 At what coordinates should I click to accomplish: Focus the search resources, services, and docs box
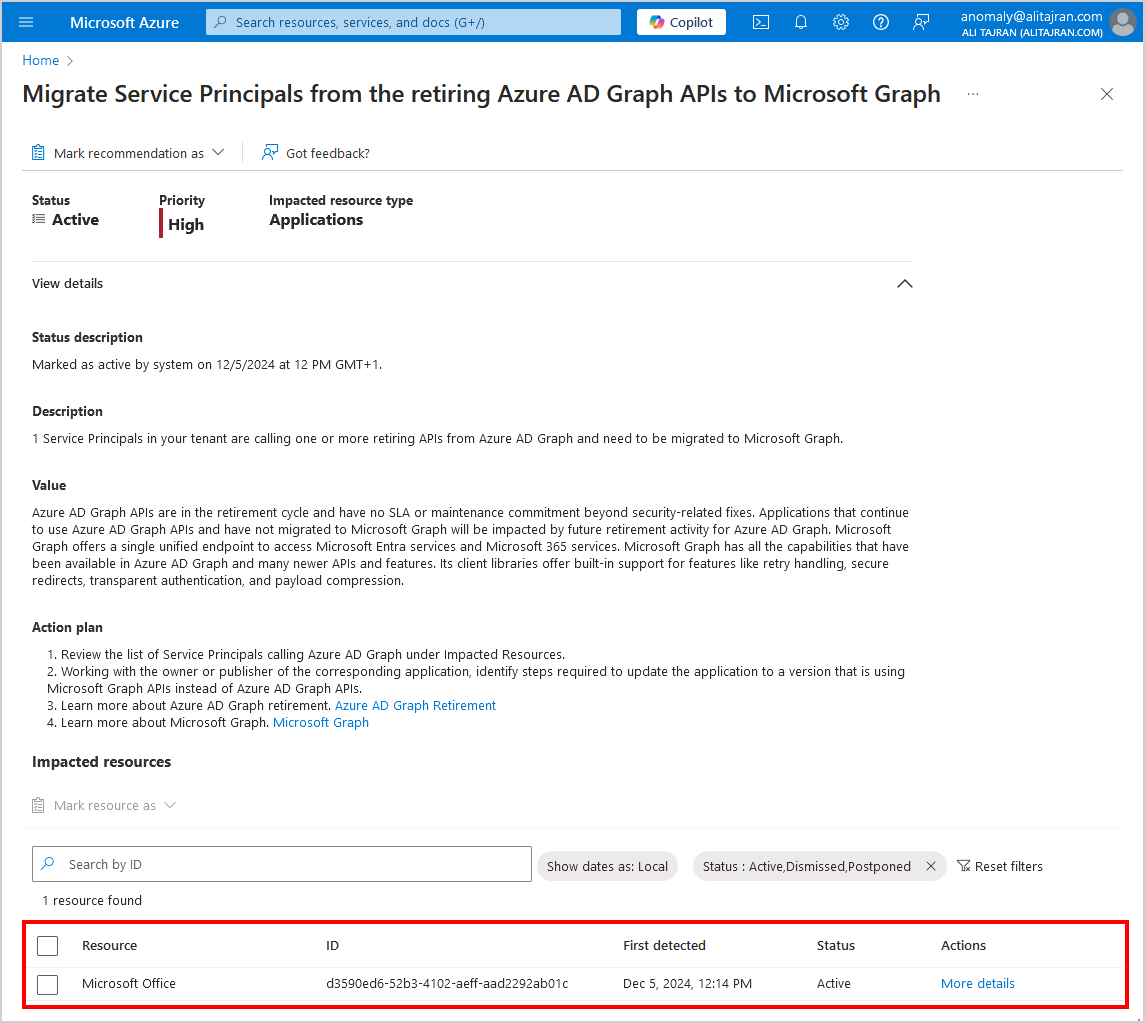click(x=413, y=22)
